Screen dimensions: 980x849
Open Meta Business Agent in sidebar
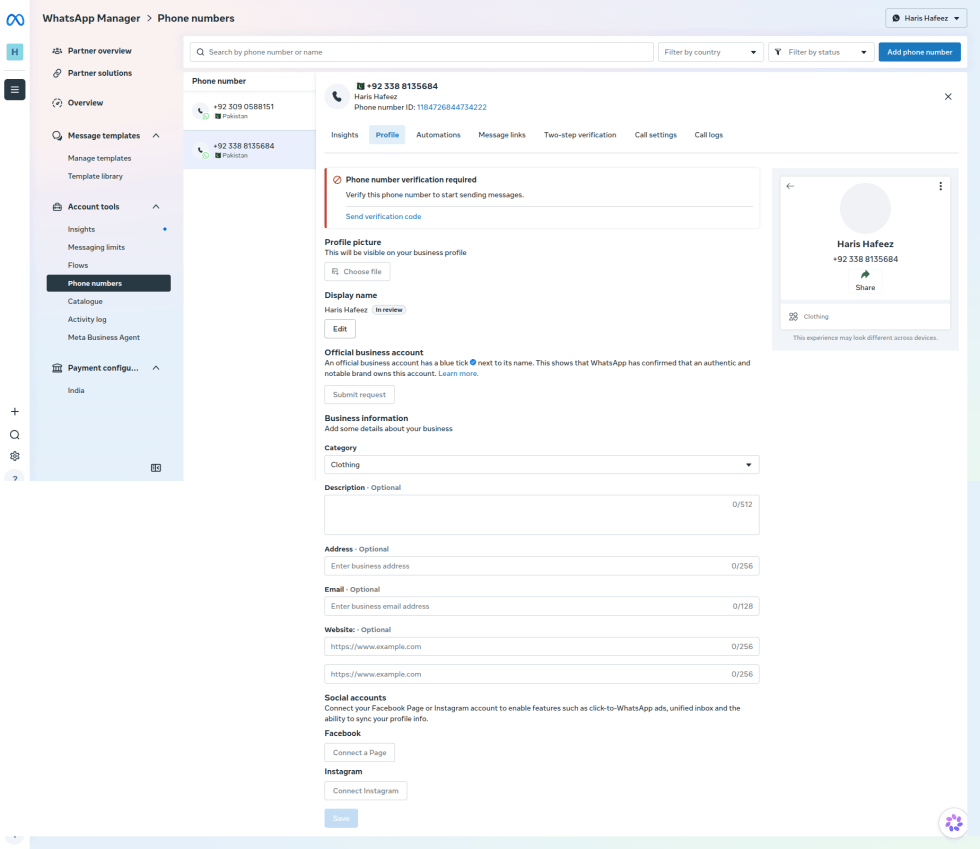[104, 338]
